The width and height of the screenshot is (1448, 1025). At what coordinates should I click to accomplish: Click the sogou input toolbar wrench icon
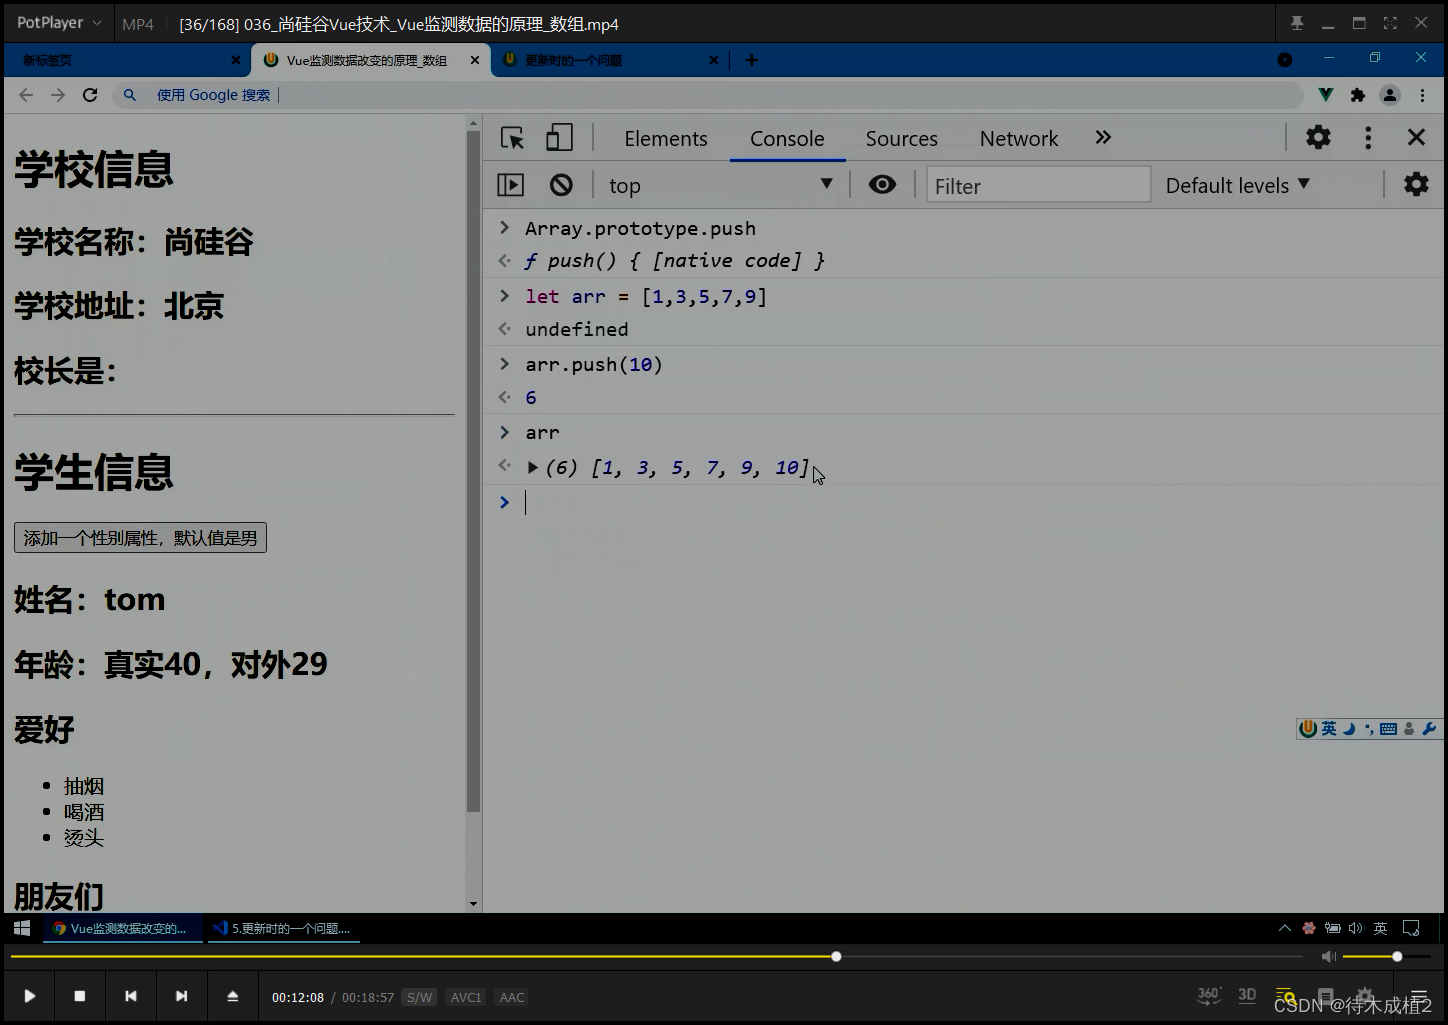coord(1429,729)
